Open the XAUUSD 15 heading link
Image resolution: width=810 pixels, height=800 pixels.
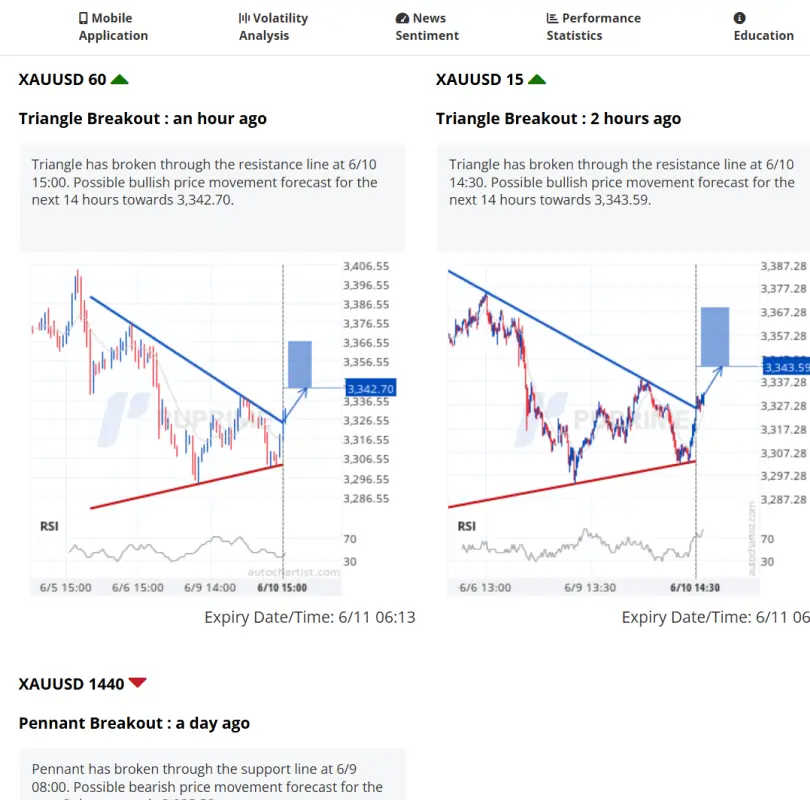(x=479, y=79)
